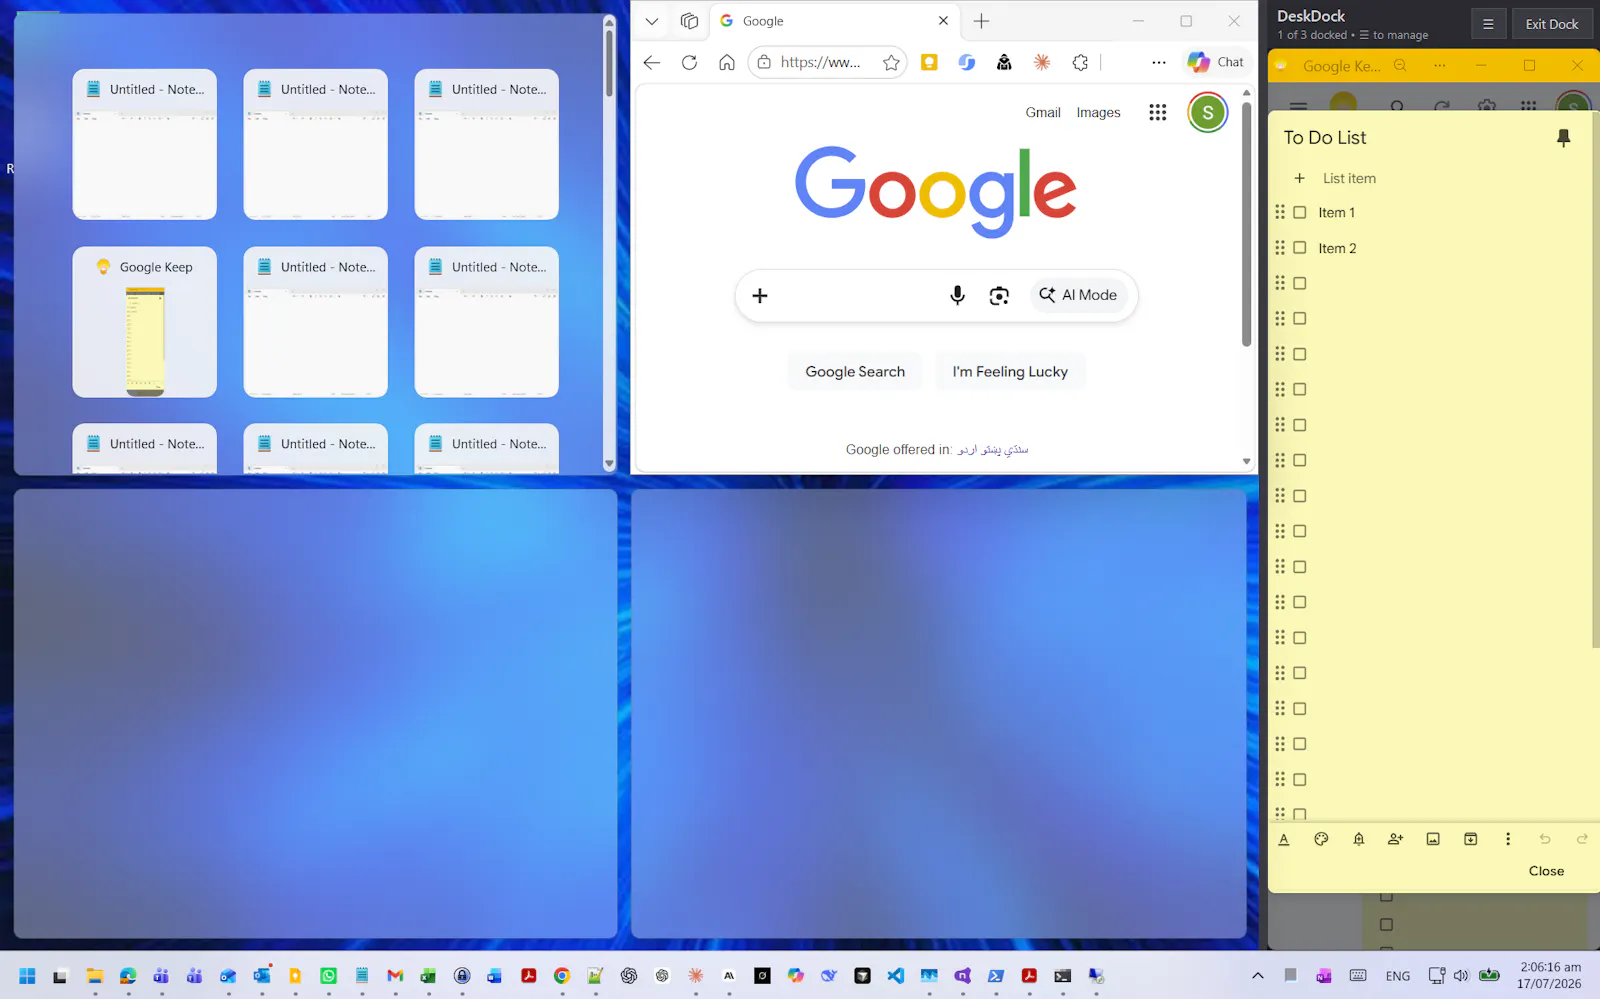The width and height of the screenshot is (1600, 999).
Task: Pin the To Do List note
Action: pyautogui.click(x=1563, y=138)
